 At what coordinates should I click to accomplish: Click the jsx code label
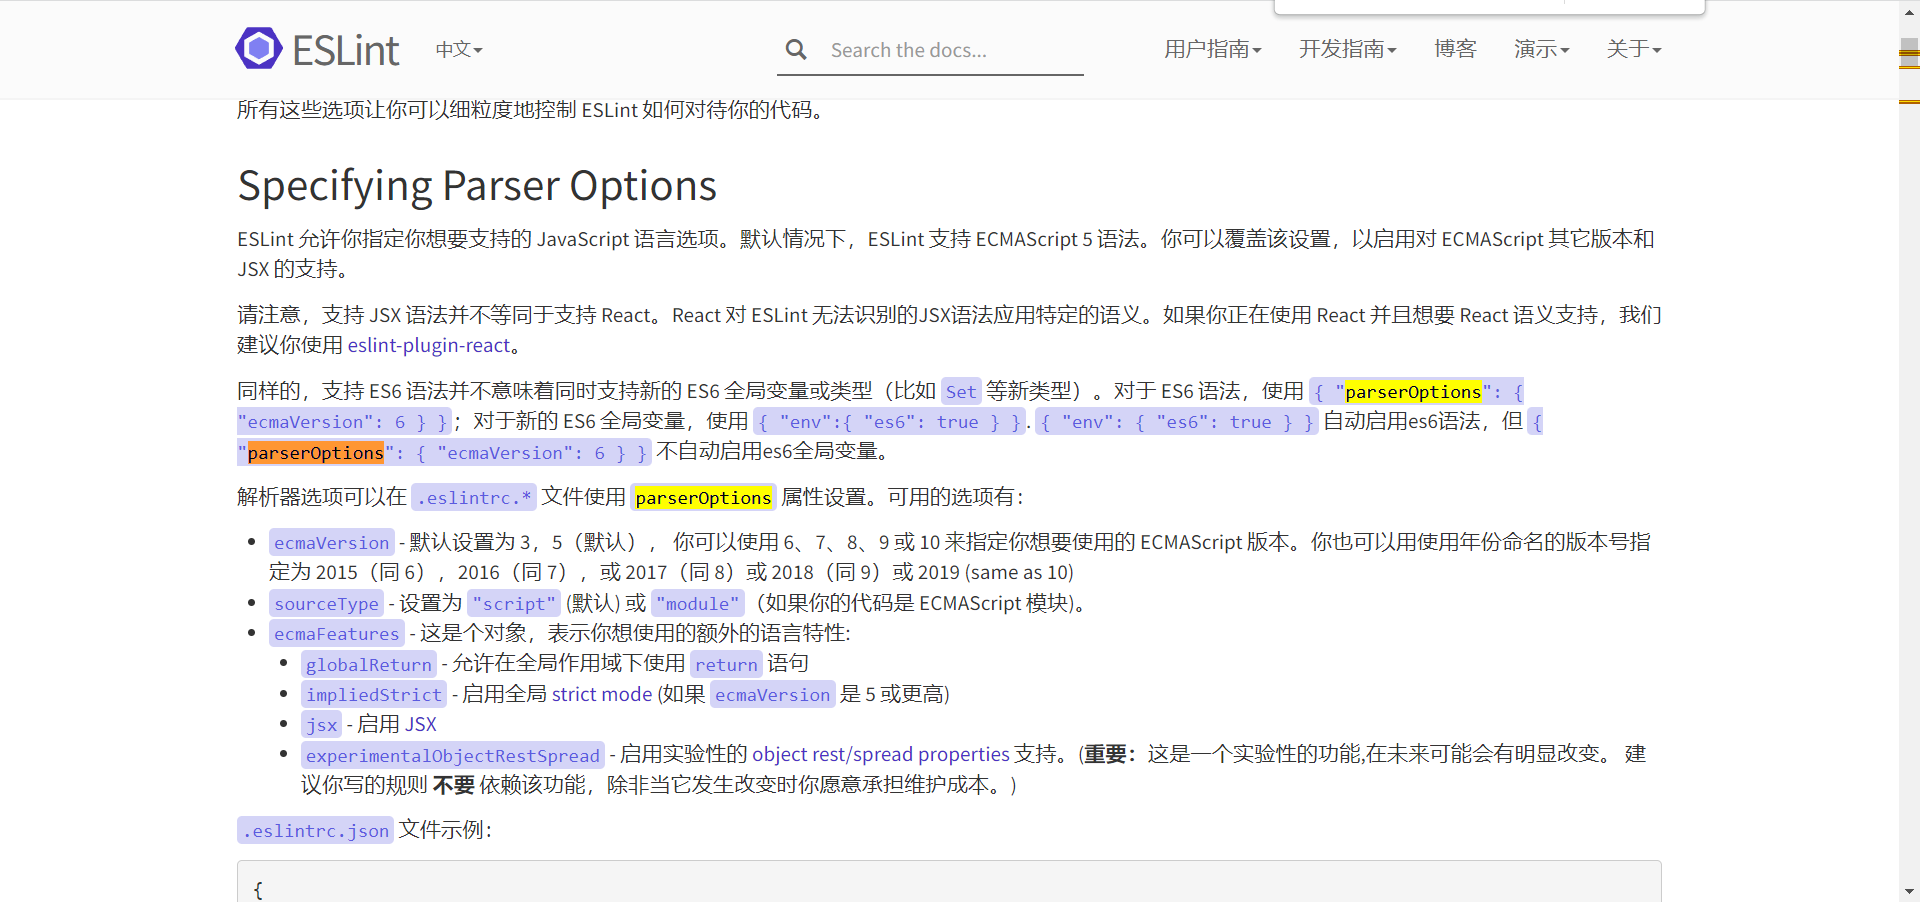321,724
